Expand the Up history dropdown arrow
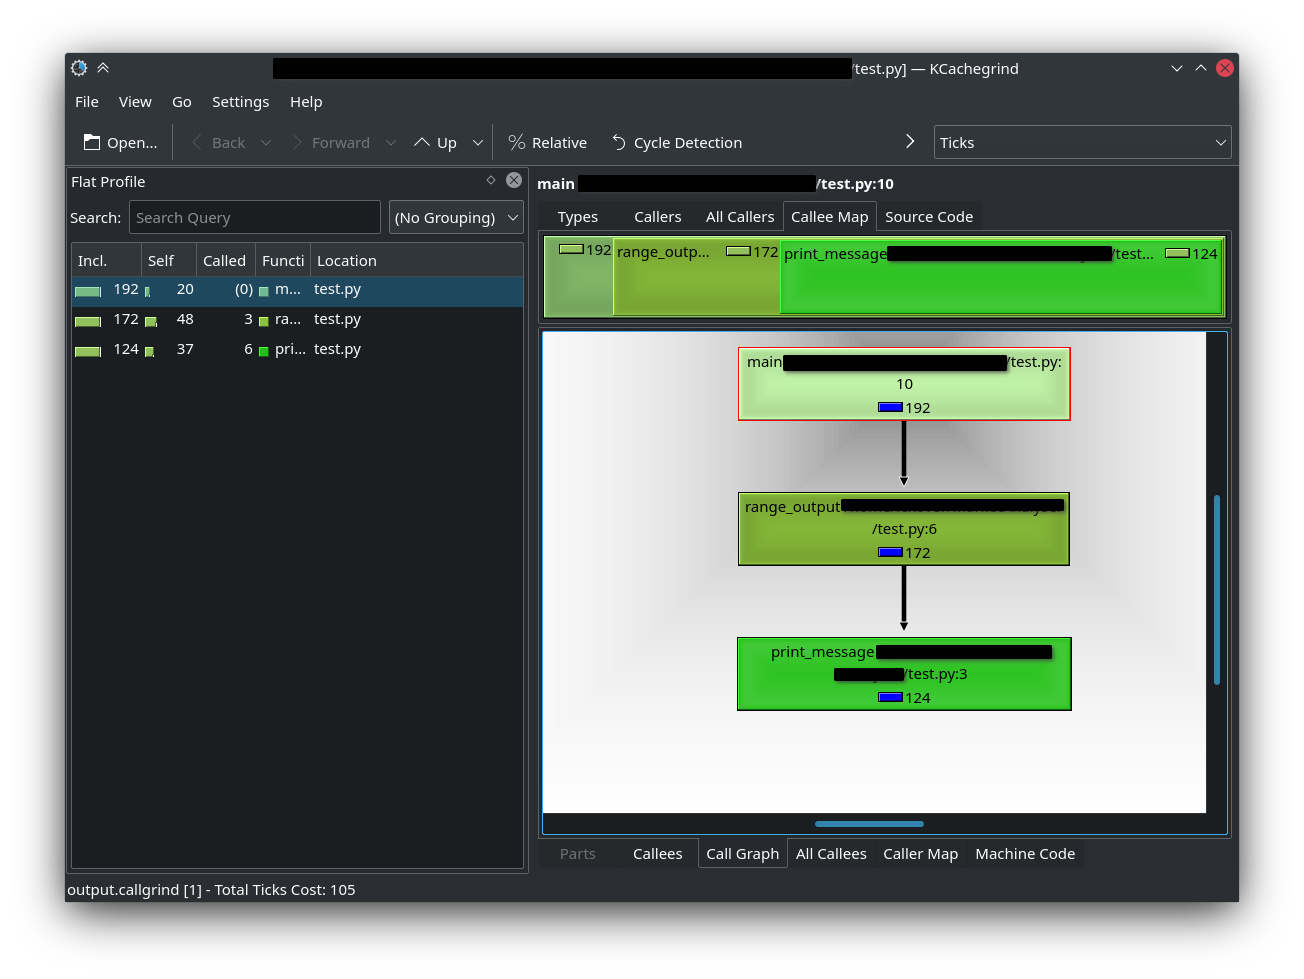This screenshot has width=1304, height=979. (x=478, y=143)
